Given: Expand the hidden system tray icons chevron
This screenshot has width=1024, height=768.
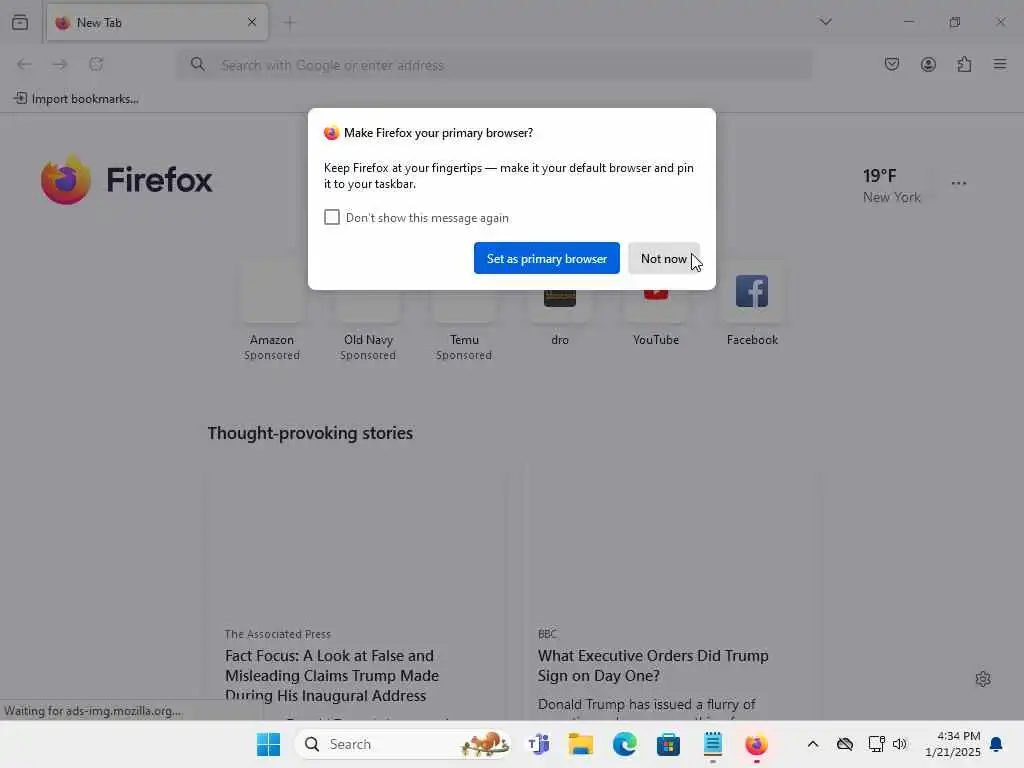Looking at the screenshot, I should click(x=812, y=744).
